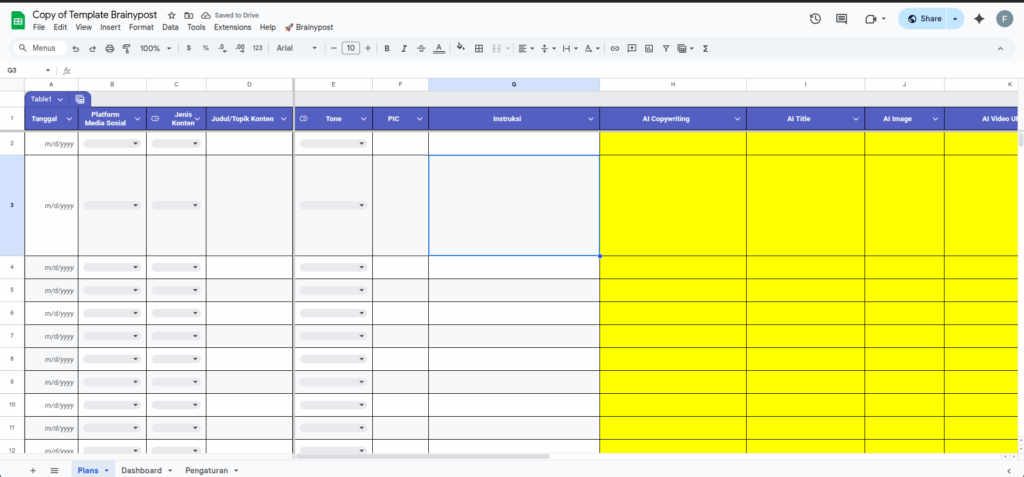The height and width of the screenshot is (477, 1024).
Task: Open the Borders tool
Action: (x=479, y=48)
